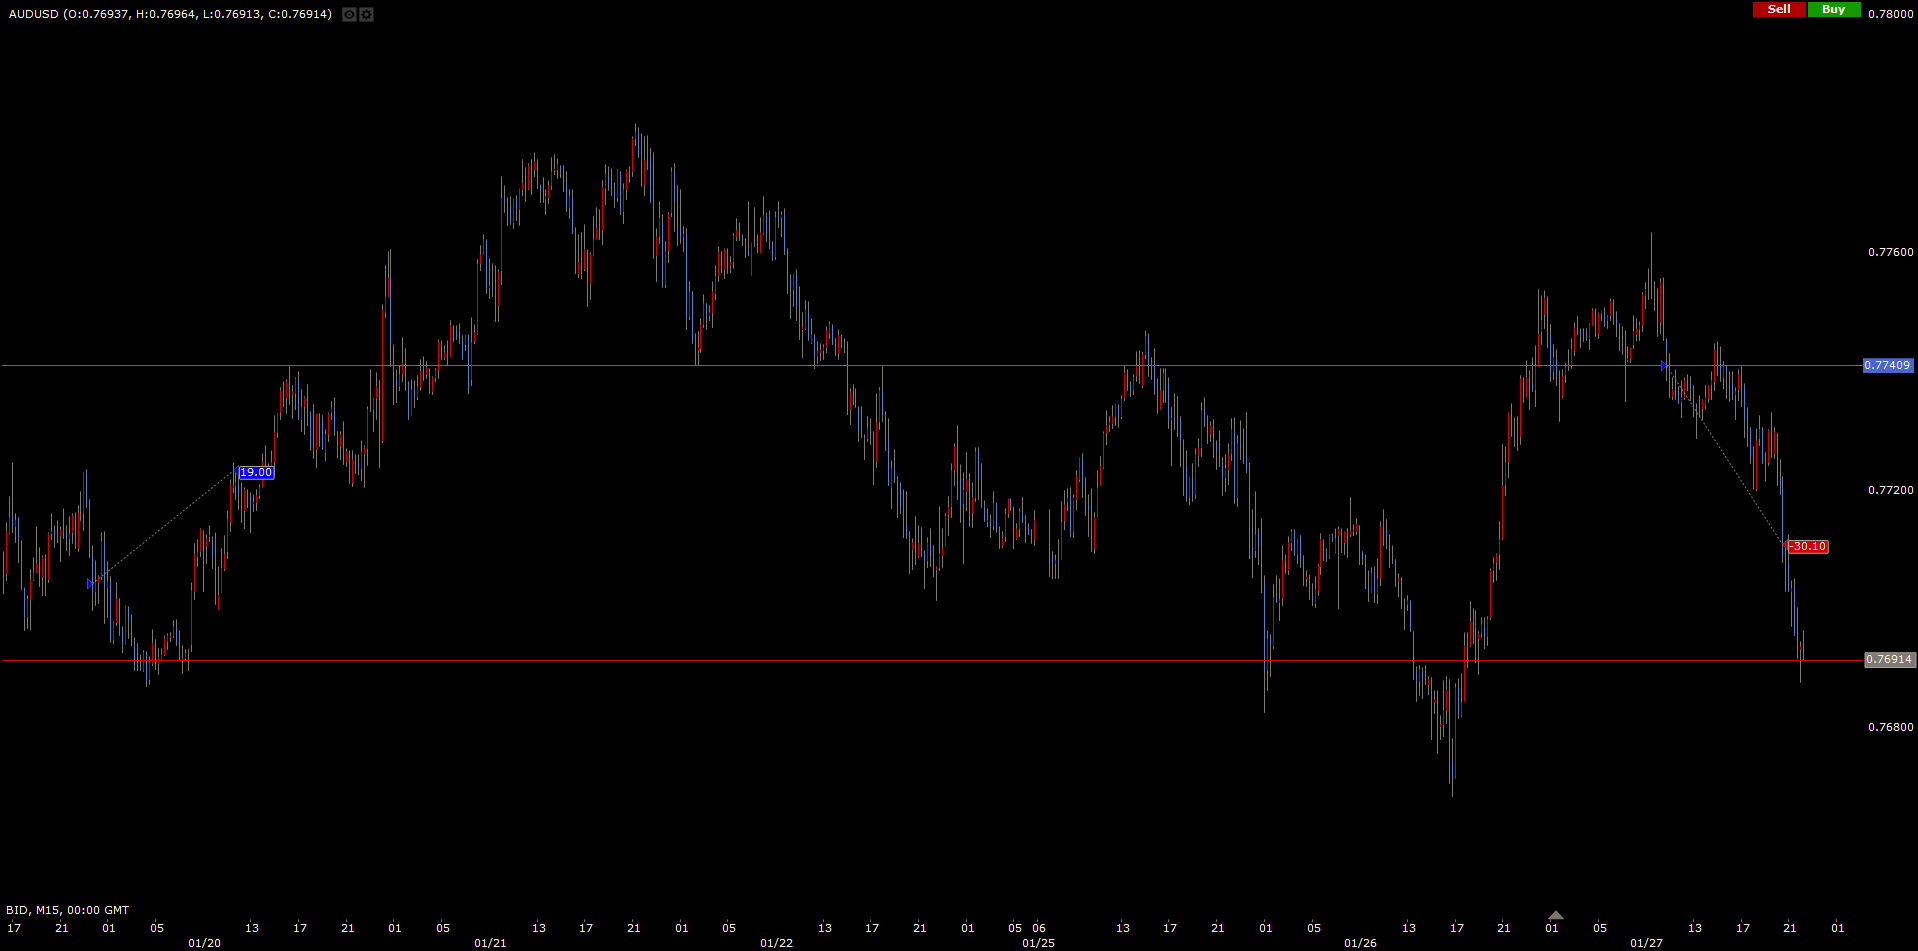The width and height of the screenshot is (1918, 951).
Task: Click the eye visibility icon beside AUDUSD
Action: click(x=349, y=15)
